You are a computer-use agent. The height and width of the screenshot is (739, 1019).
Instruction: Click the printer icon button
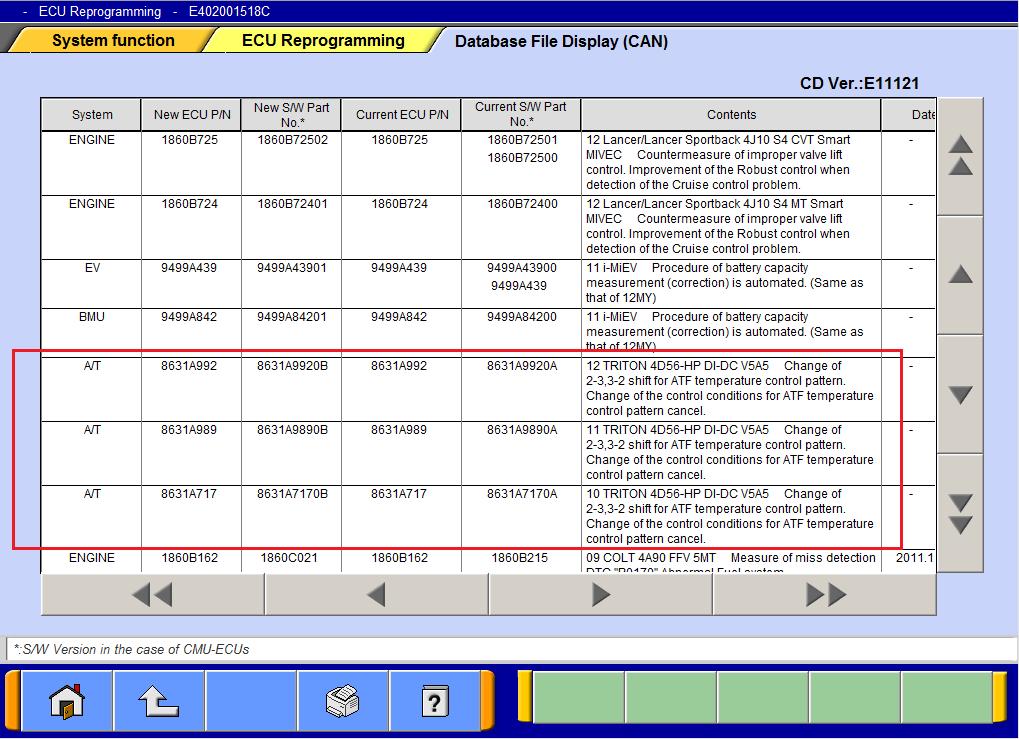click(343, 702)
